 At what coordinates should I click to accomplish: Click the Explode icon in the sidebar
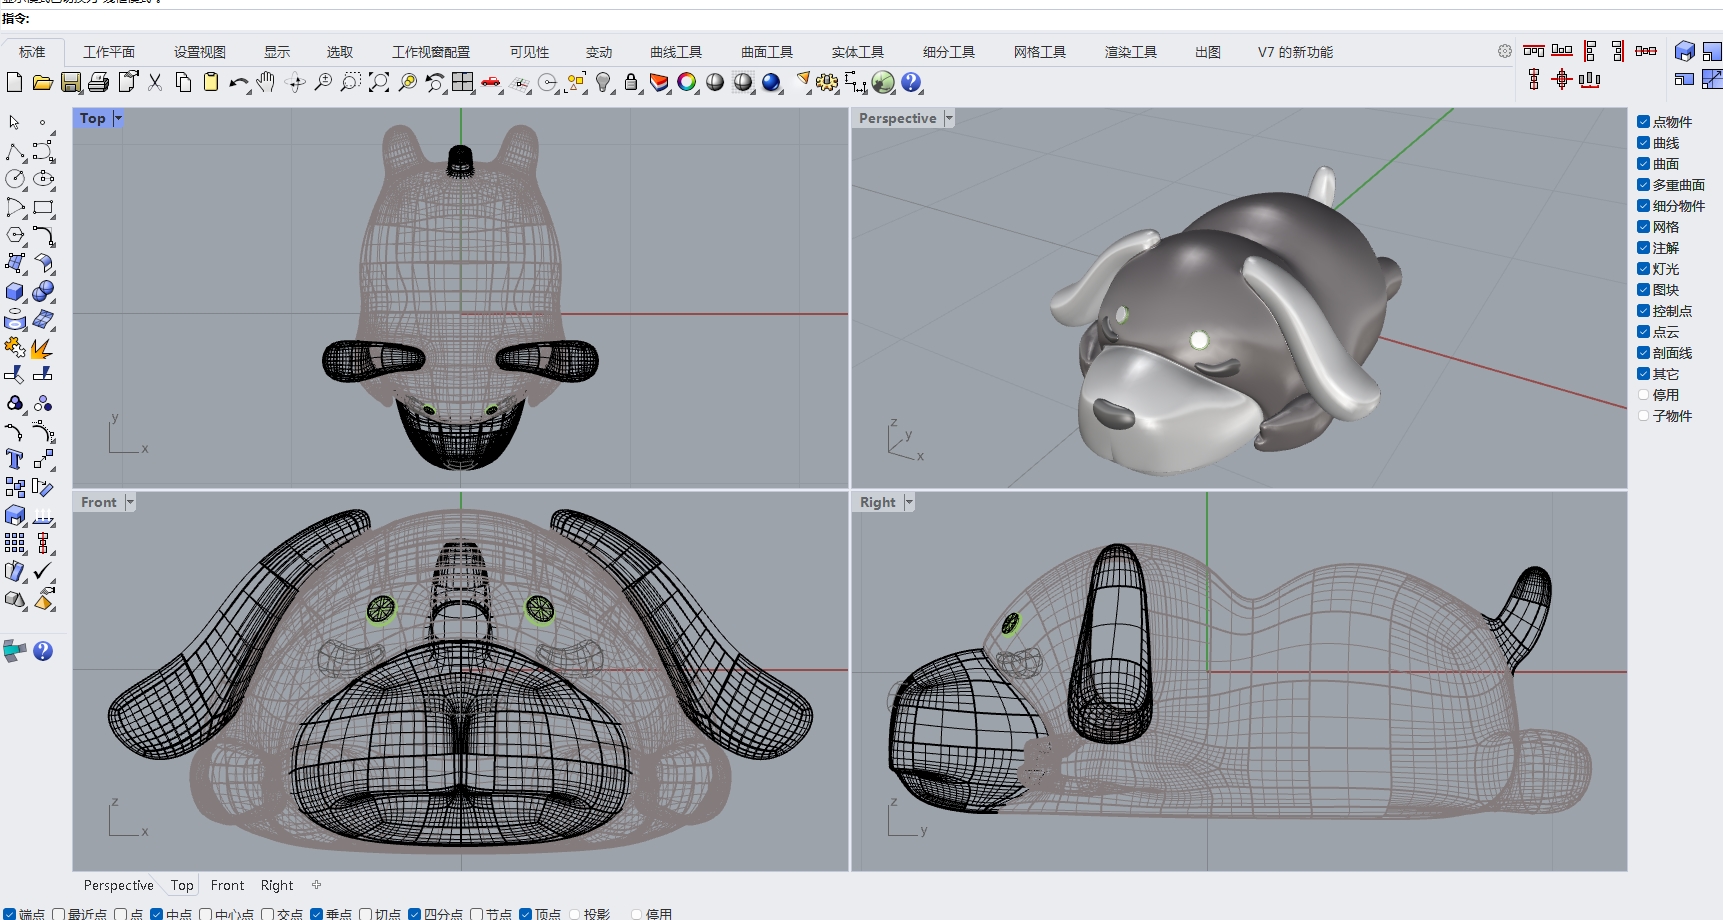click(43, 348)
